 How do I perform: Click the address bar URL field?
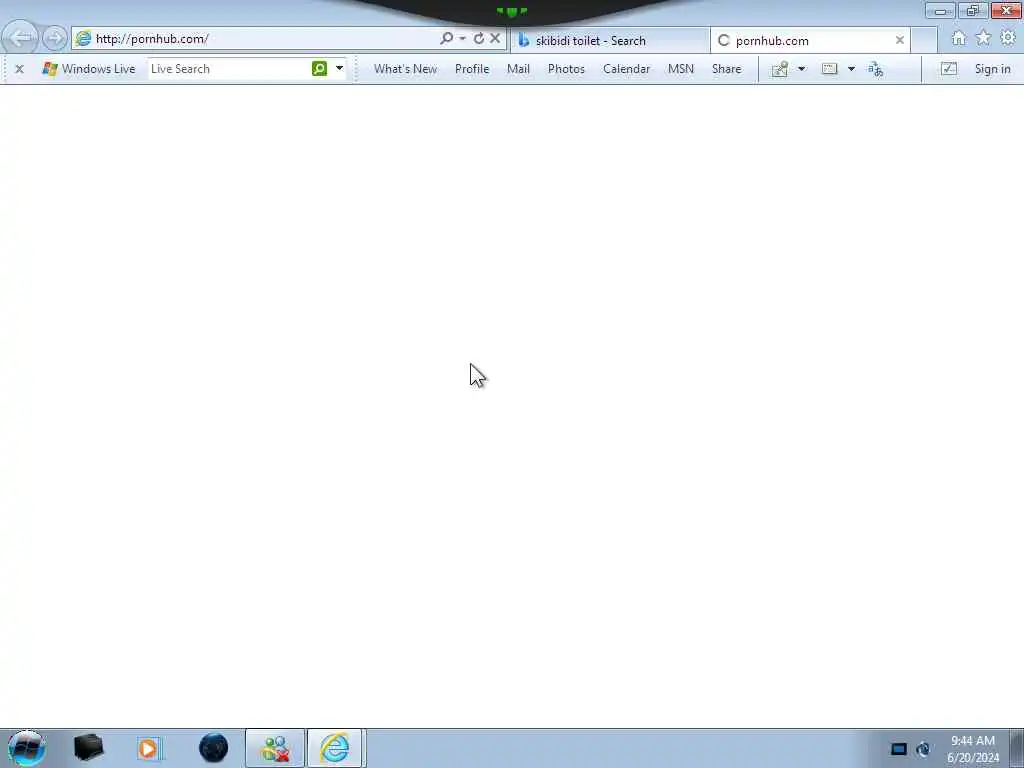pyautogui.click(x=255, y=39)
